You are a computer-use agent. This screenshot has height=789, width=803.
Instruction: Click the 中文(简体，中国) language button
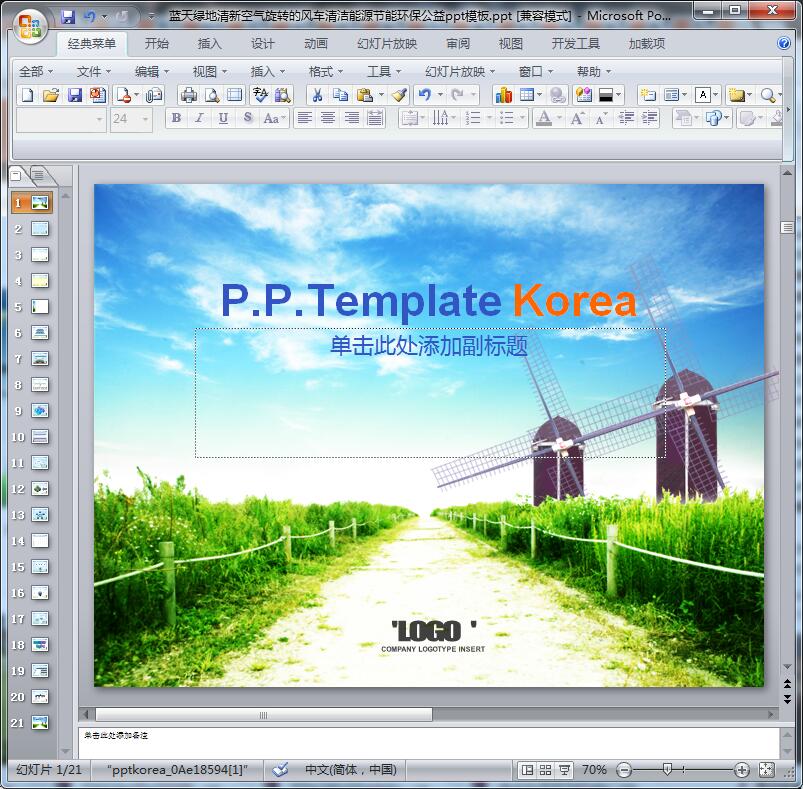click(x=351, y=770)
